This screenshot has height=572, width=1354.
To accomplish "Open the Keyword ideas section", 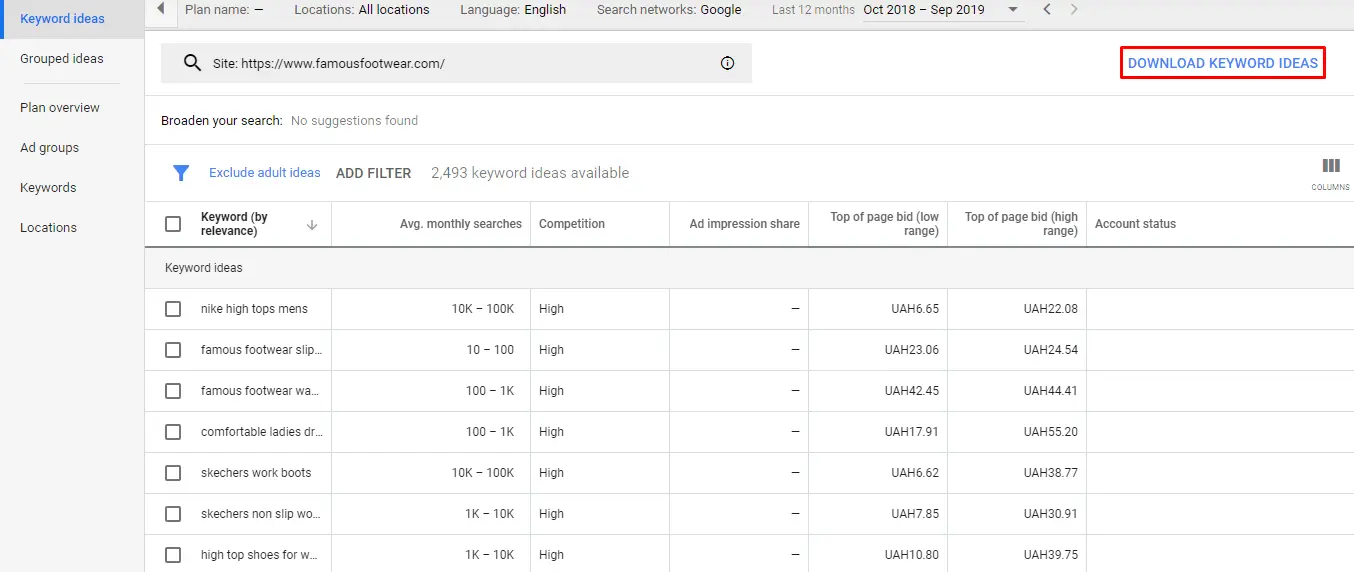I will [x=62, y=19].
